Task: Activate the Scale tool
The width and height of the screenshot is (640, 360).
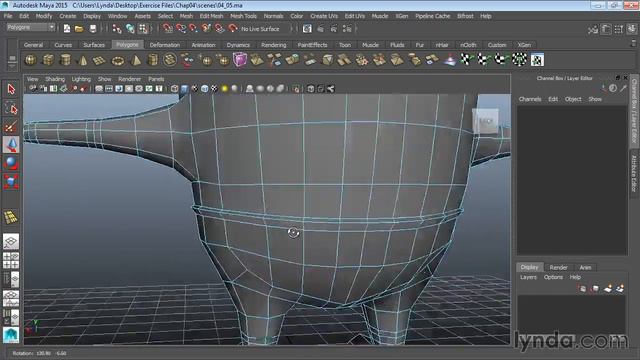Action: coord(11,181)
